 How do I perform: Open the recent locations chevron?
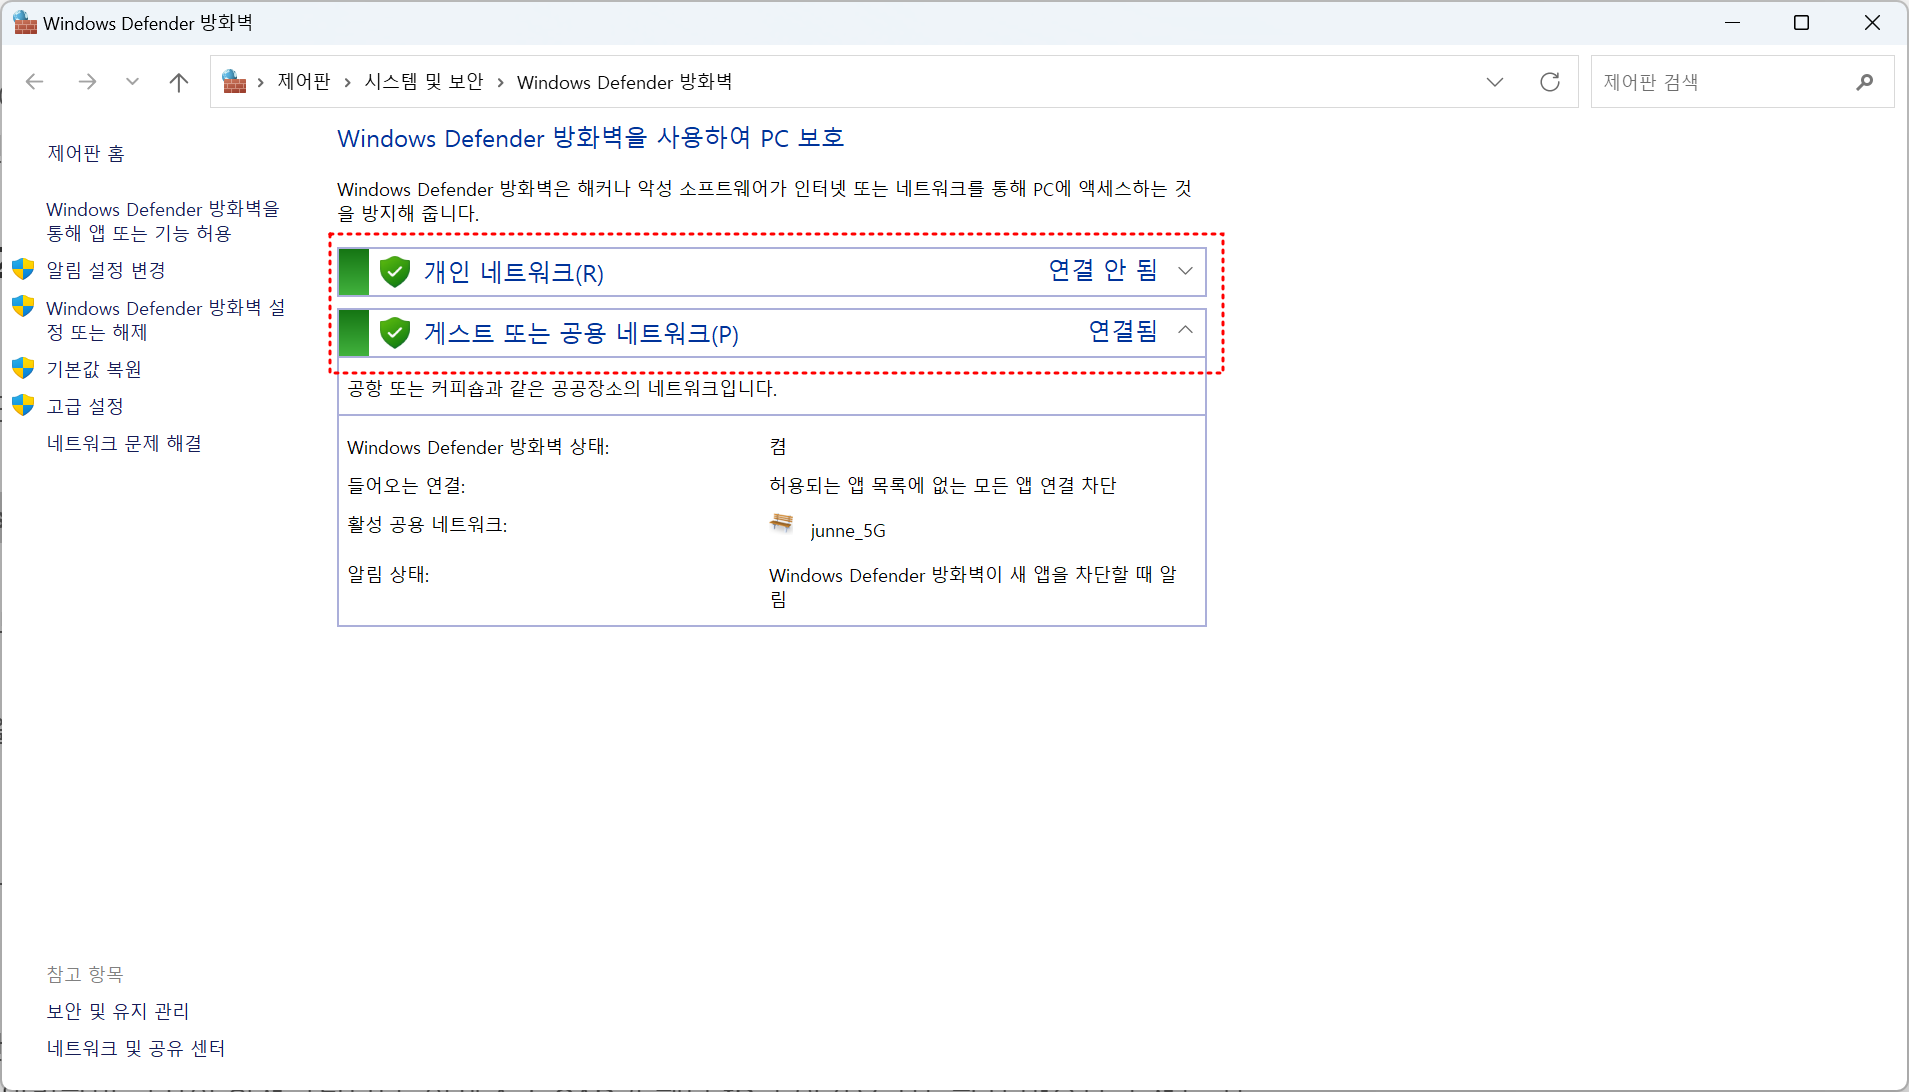point(132,82)
